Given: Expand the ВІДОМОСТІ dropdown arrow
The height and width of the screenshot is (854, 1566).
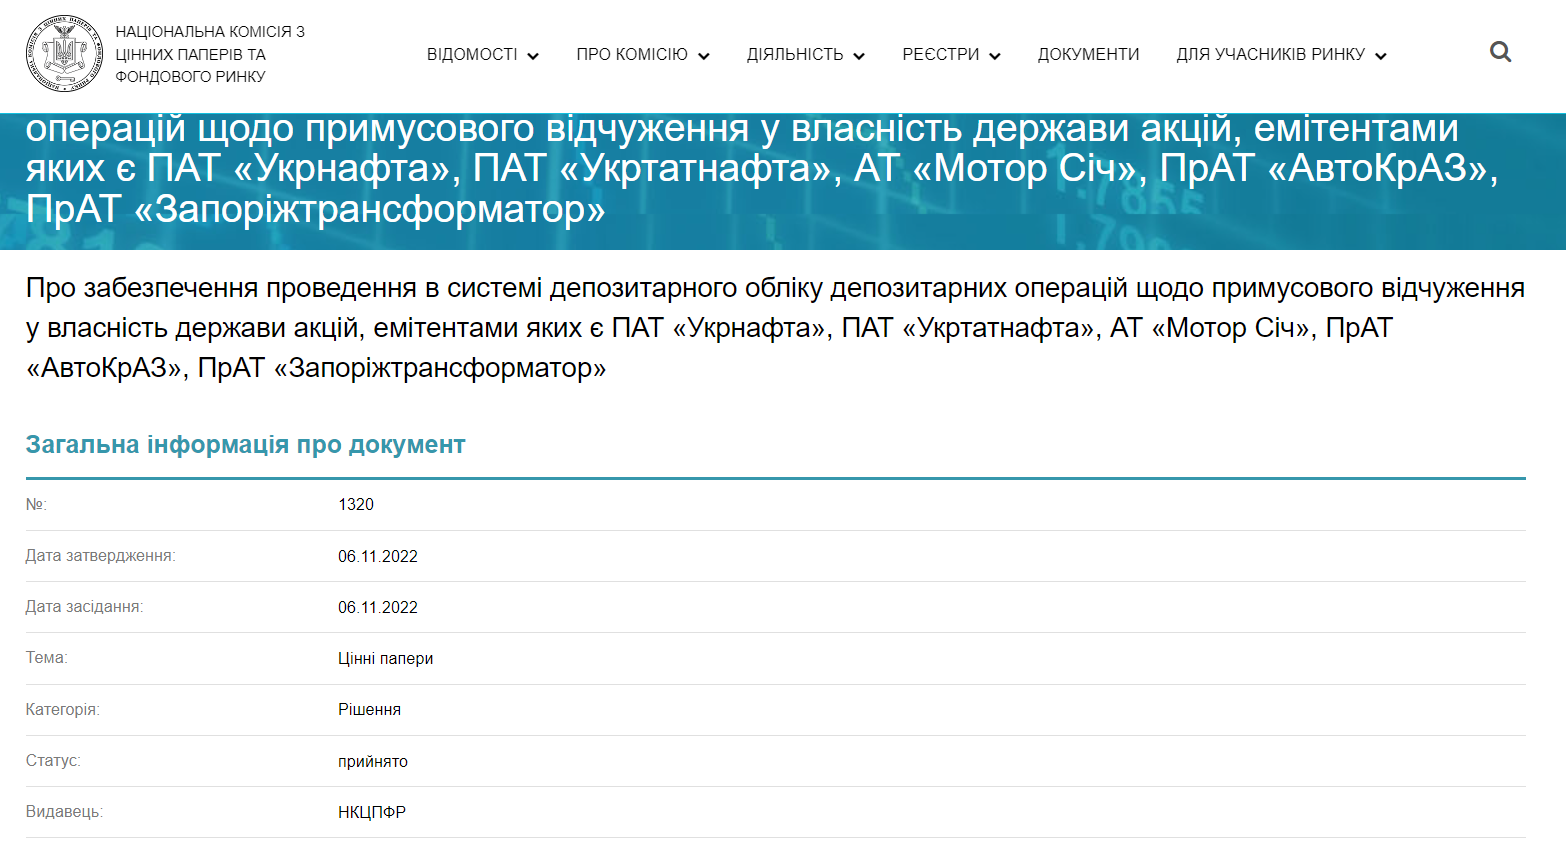Looking at the screenshot, I should (533, 56).
